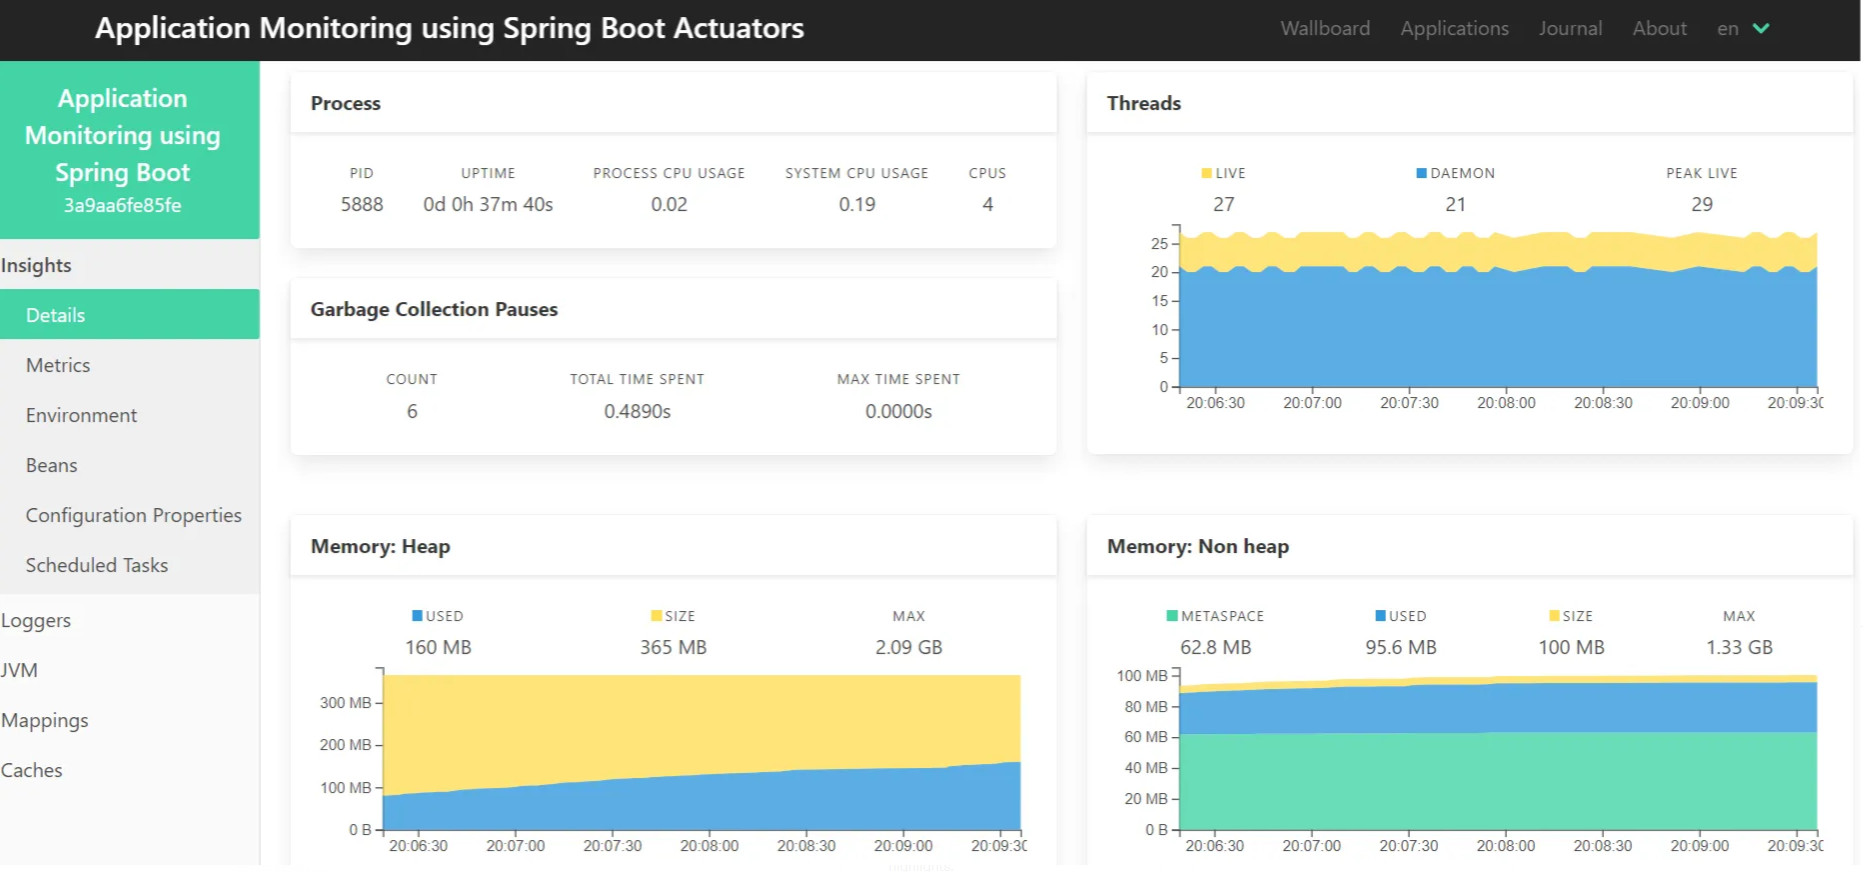
Task: Click the uptime value 0d 0h 37m 40s
Action: point(488,204)
